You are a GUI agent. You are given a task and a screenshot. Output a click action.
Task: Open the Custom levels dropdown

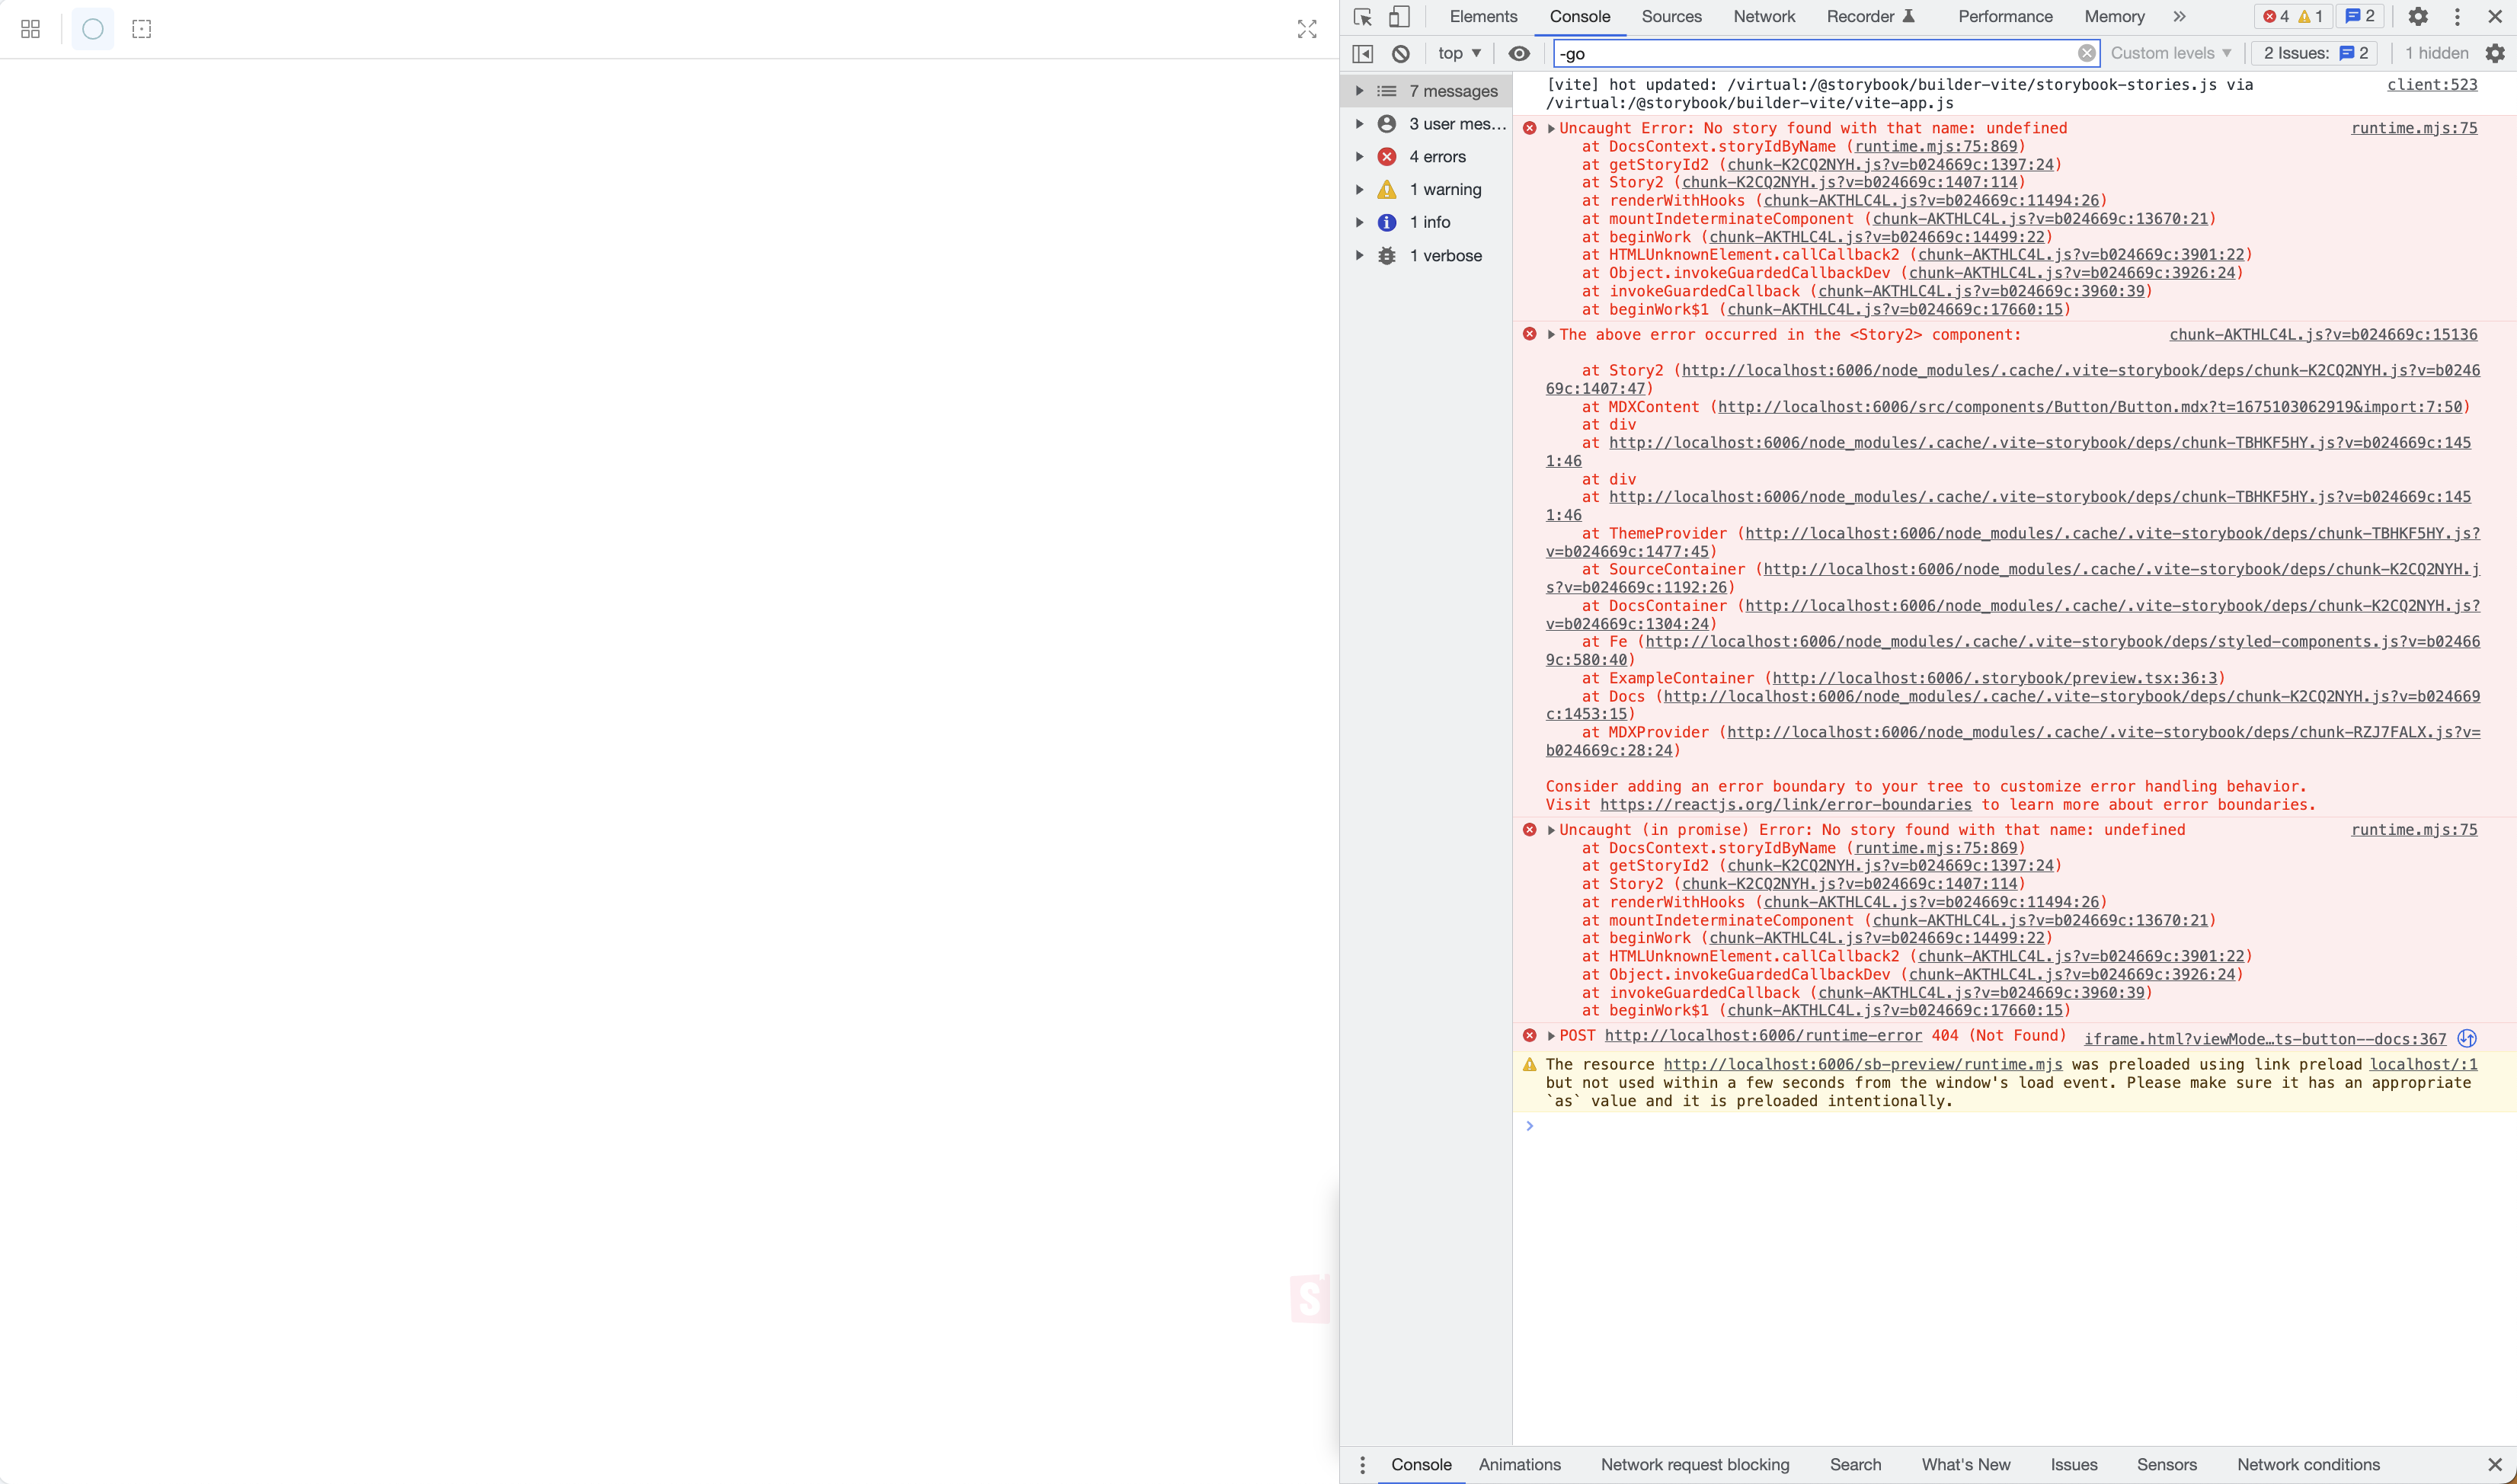2171,53
